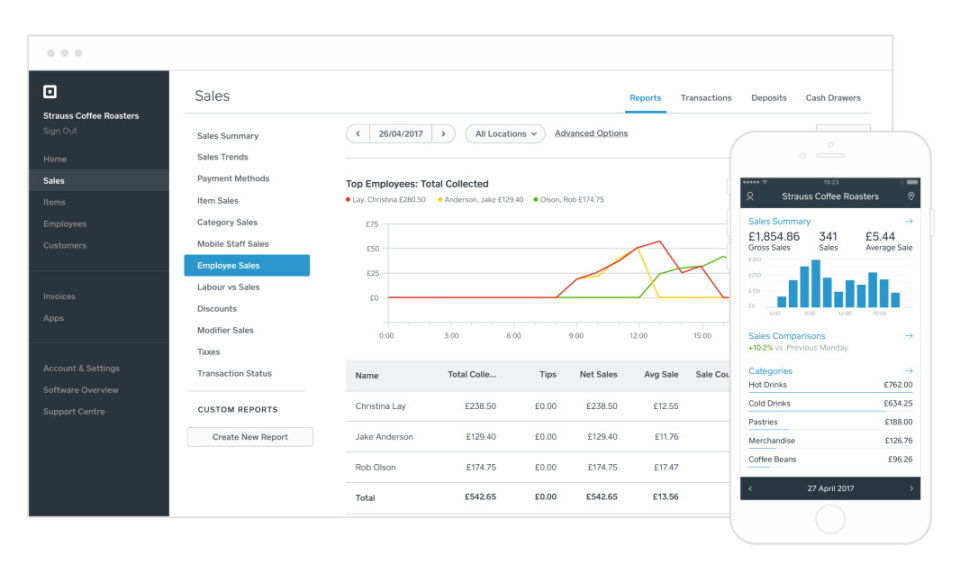
Task: Click red Lay, Christina legend dot
Action: coord(348,199)
